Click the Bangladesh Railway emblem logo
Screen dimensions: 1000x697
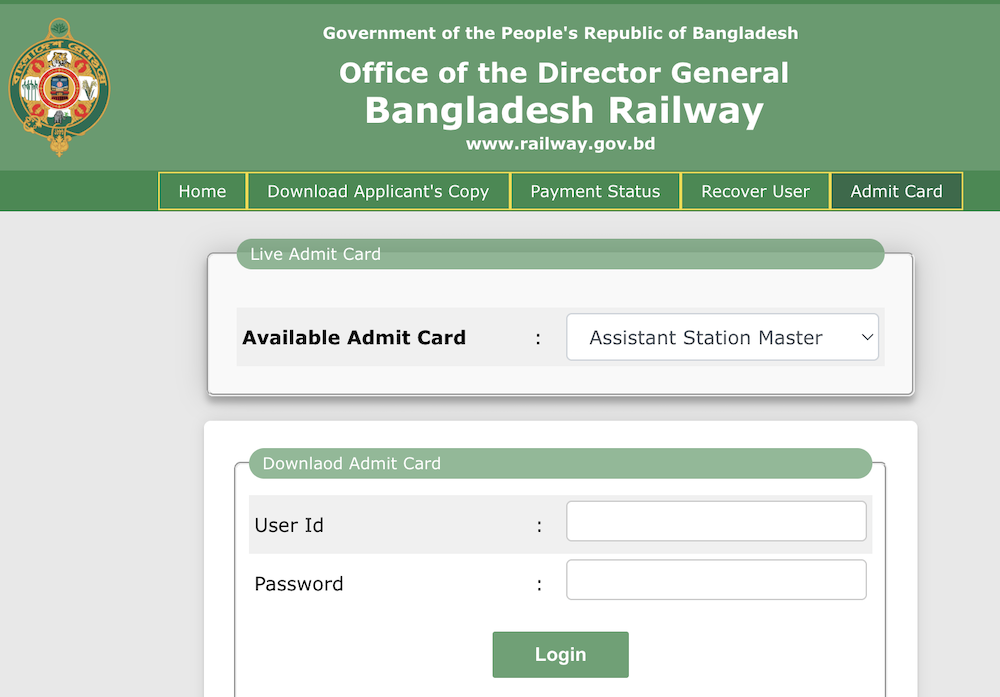pyautogui.click(x=59, y=87)
